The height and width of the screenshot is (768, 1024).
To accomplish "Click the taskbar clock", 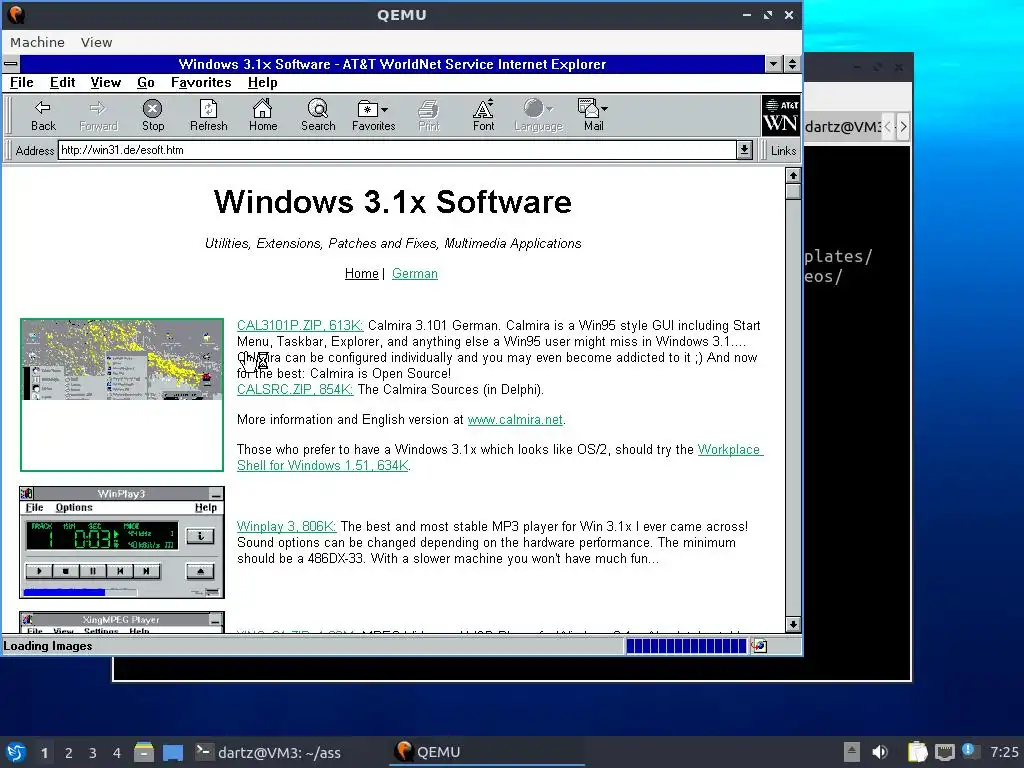I will (x=1004, y=752).
